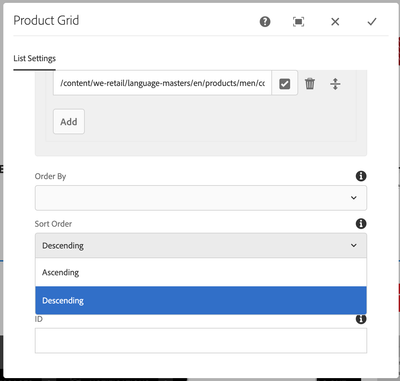
Task: Switch to the List Settings tab
Action: coord(34,59)
